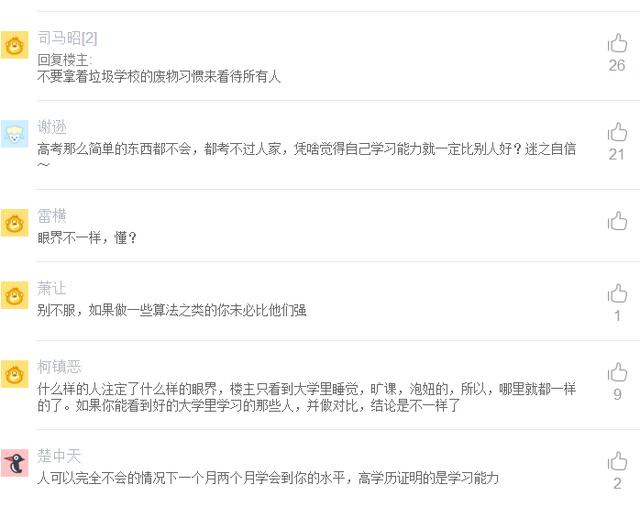Open 楚中天's penguin avatar
This screenshot has height=507, width=640.
tap(15, 463)
